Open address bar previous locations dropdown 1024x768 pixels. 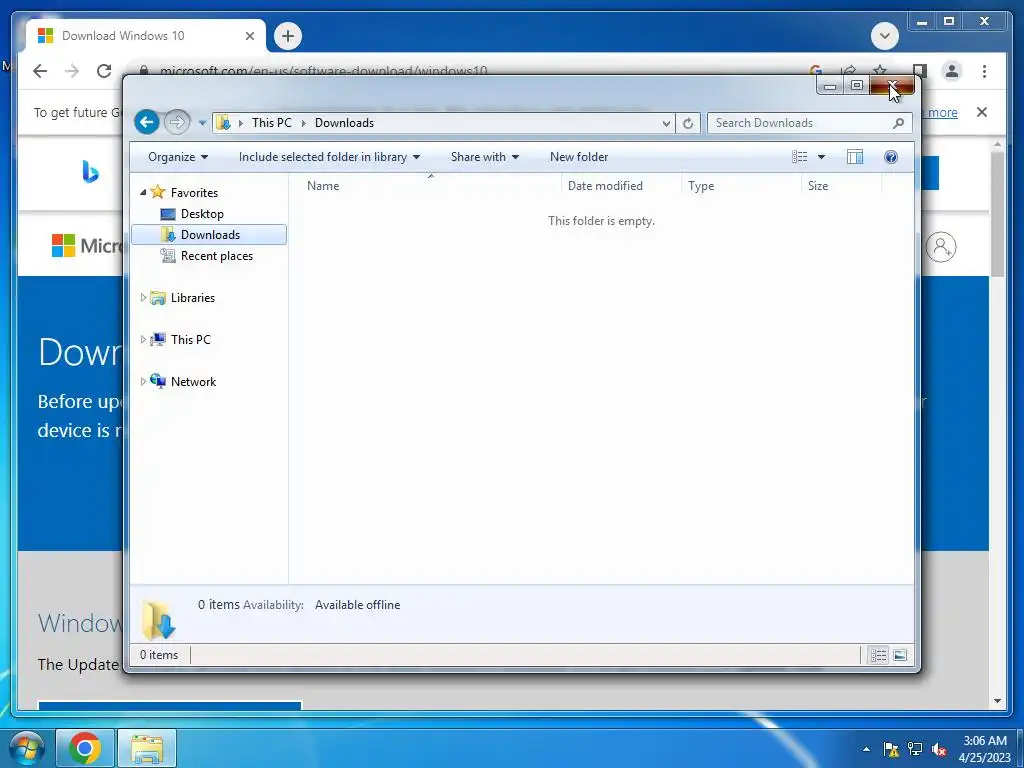pos(665,123)
